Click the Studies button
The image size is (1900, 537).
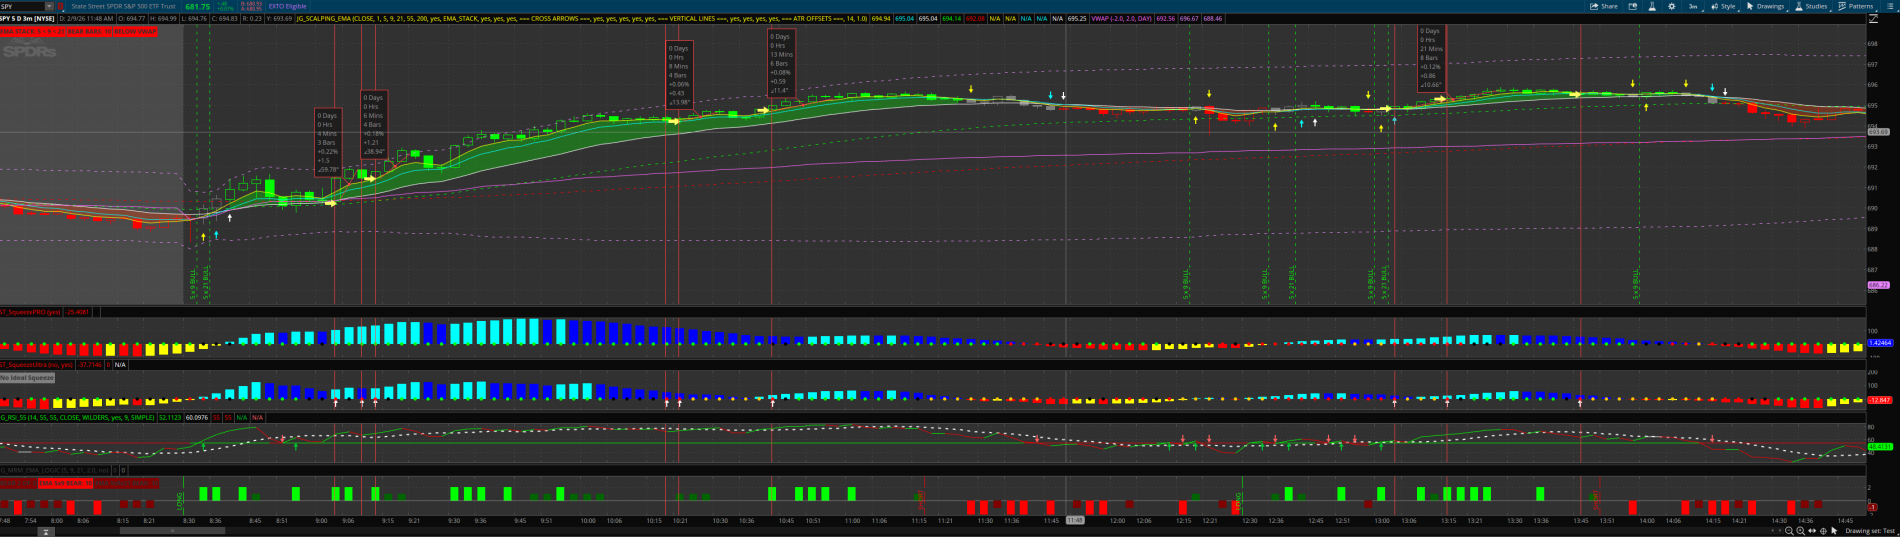point(1811,6)
